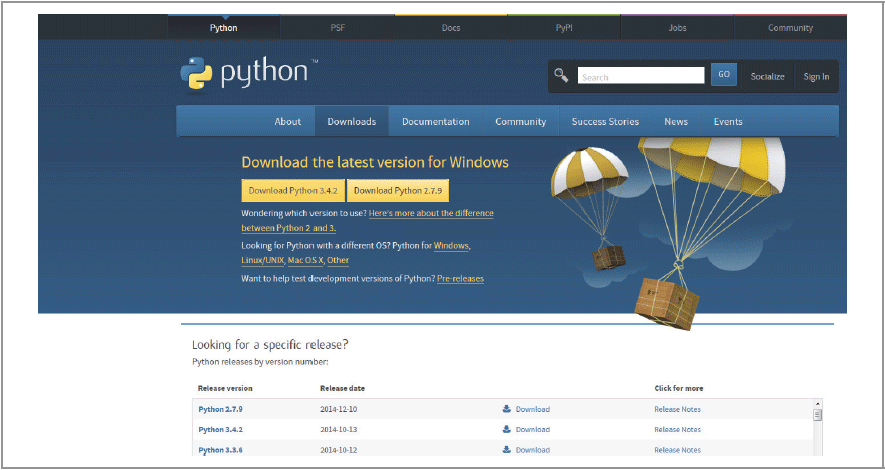This screenshot has height=470, width=885.
Task: Open the About menu
Action: [x=287, y=121]
